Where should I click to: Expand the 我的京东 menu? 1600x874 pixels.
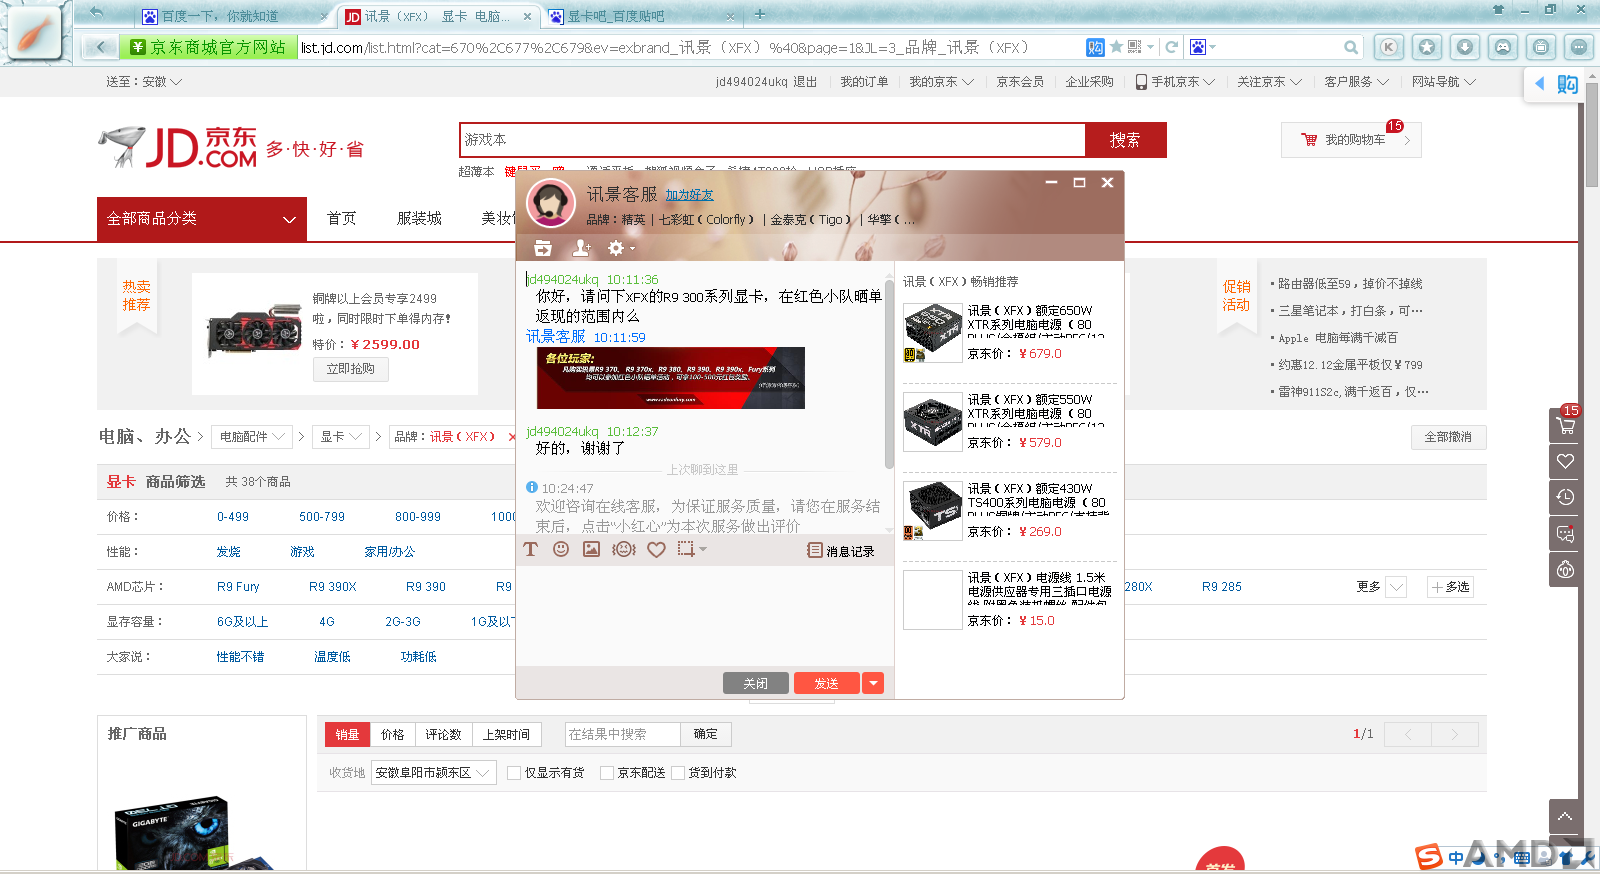pyautogui.click(x=941, y=82)
